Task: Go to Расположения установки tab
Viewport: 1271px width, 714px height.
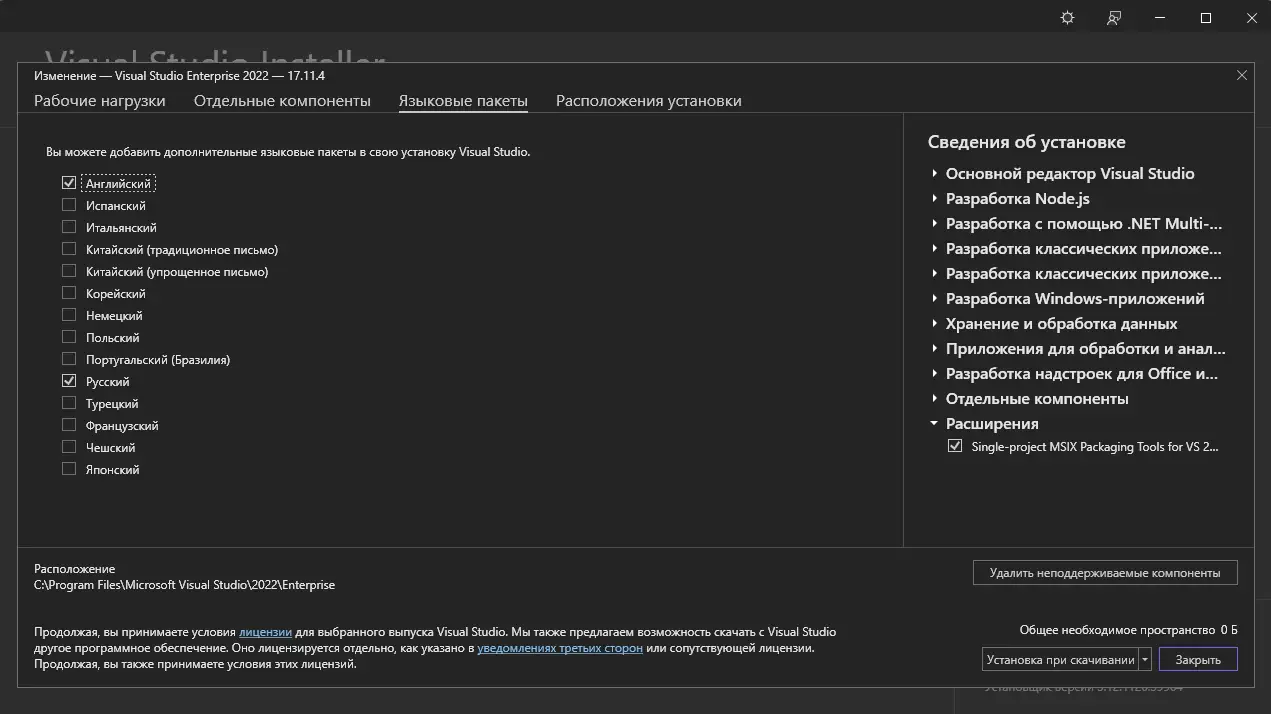Action: (x=649, y=101)
